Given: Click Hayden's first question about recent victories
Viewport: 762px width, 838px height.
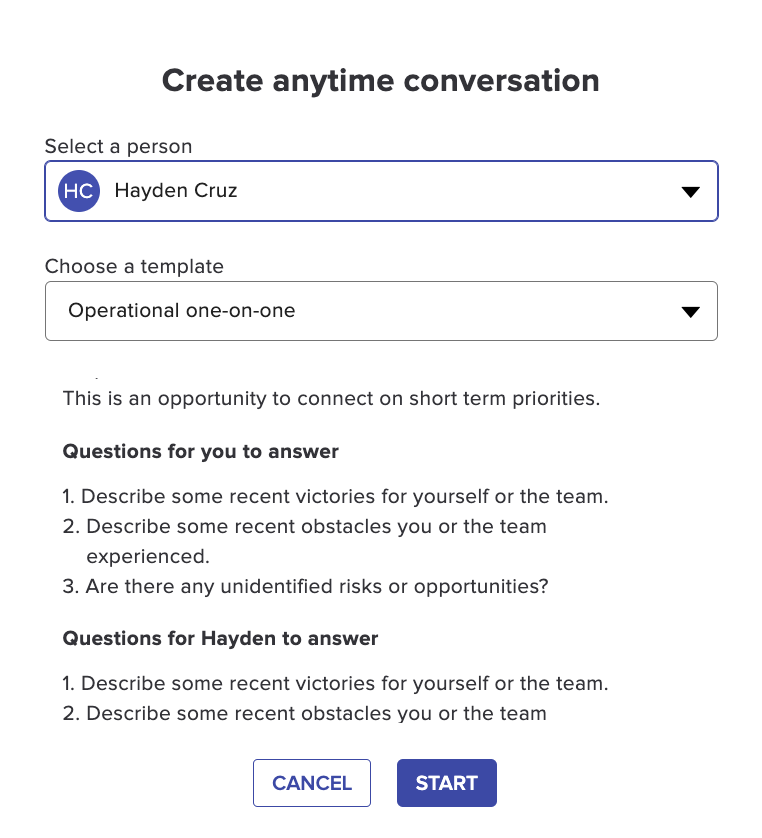Looking at the screenshot, I should (335, 684).
